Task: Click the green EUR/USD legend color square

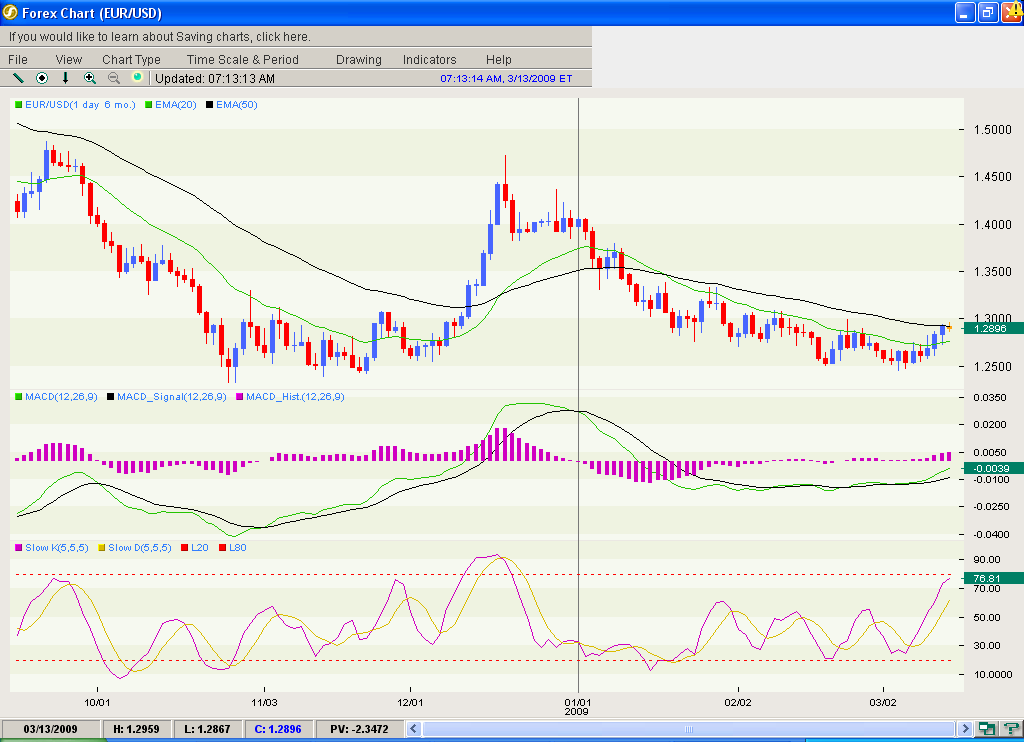Action: [x=18, y=105]
